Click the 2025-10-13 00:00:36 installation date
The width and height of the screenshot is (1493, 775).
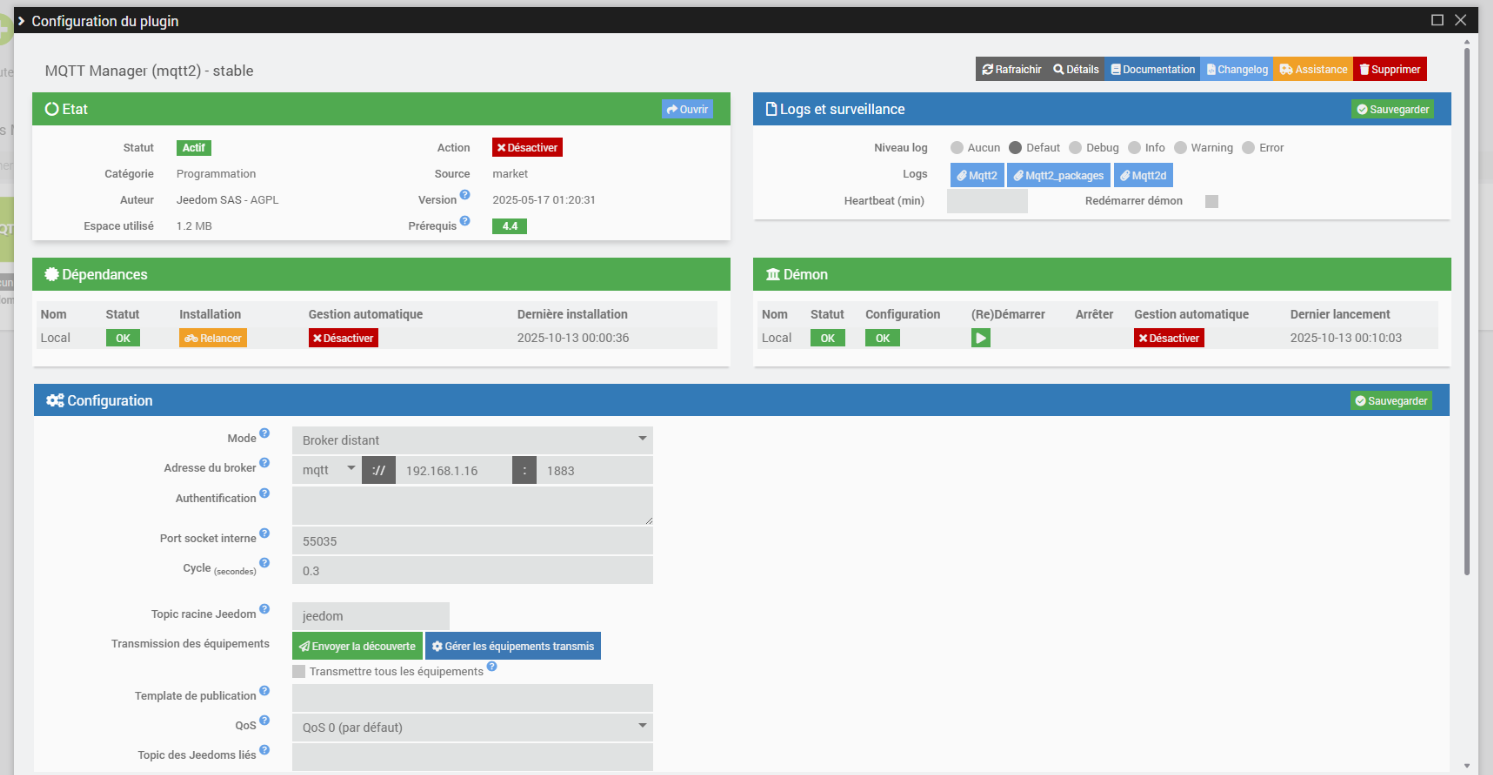click(573, 338)
